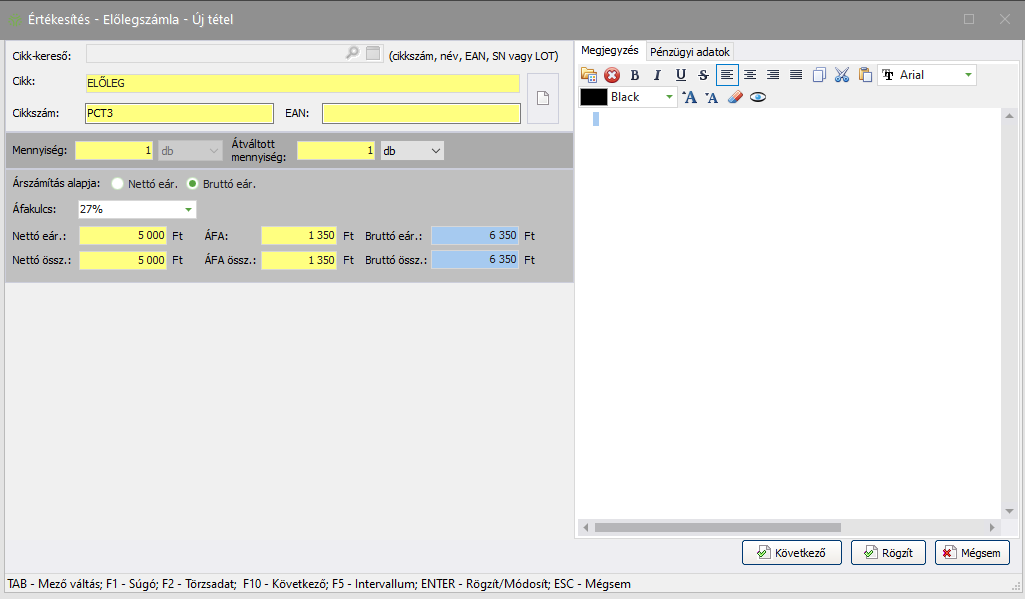Switch to the Pénzügyi adatok tab
The image size is (1025, 599).
click(690, 51)
